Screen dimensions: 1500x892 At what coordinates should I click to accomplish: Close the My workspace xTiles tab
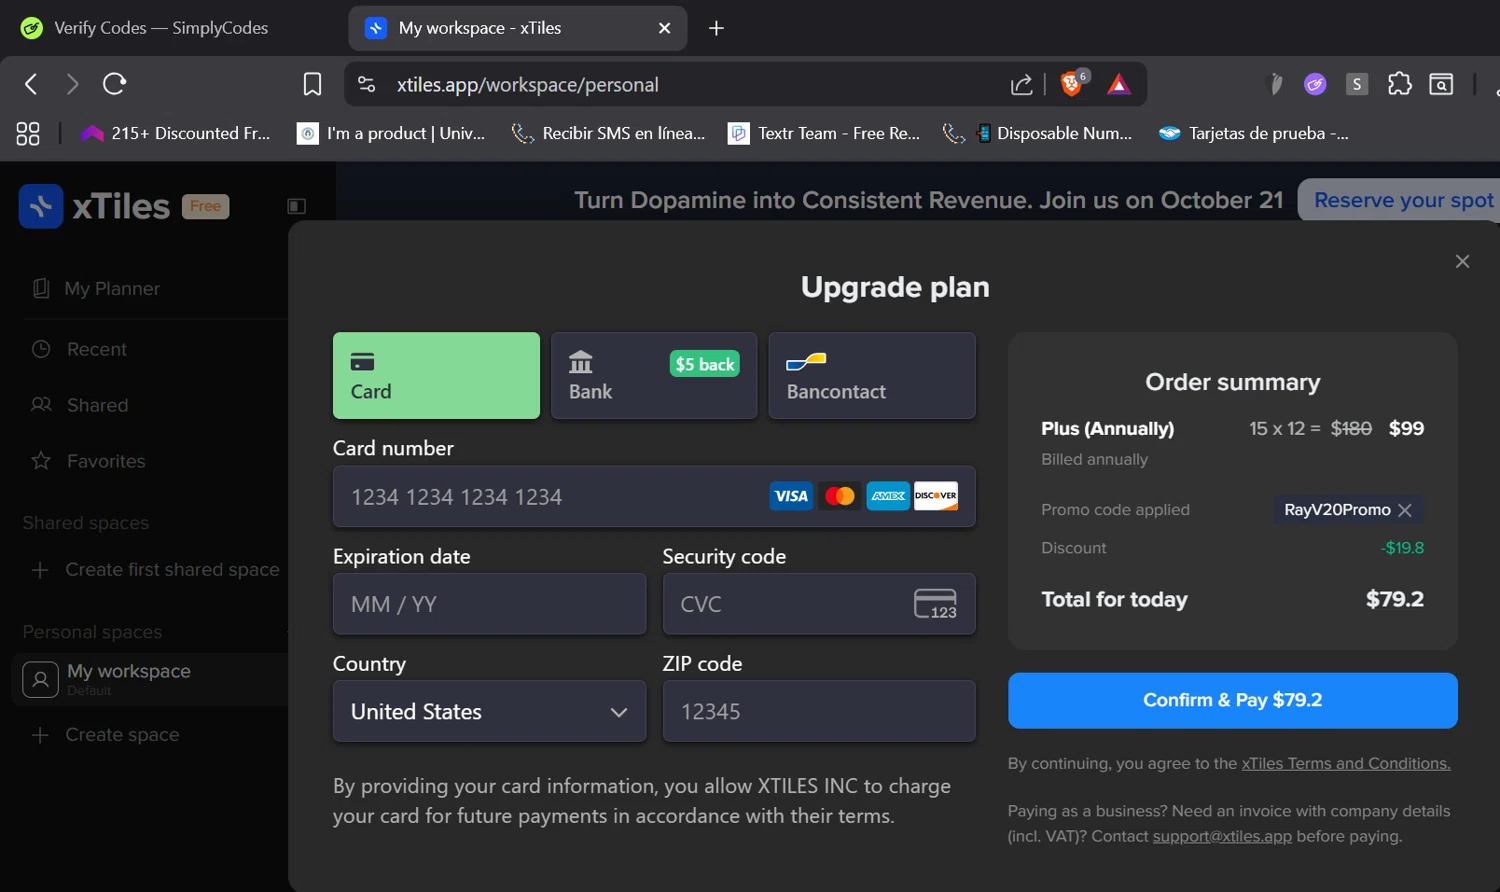[x=664, y=28]
